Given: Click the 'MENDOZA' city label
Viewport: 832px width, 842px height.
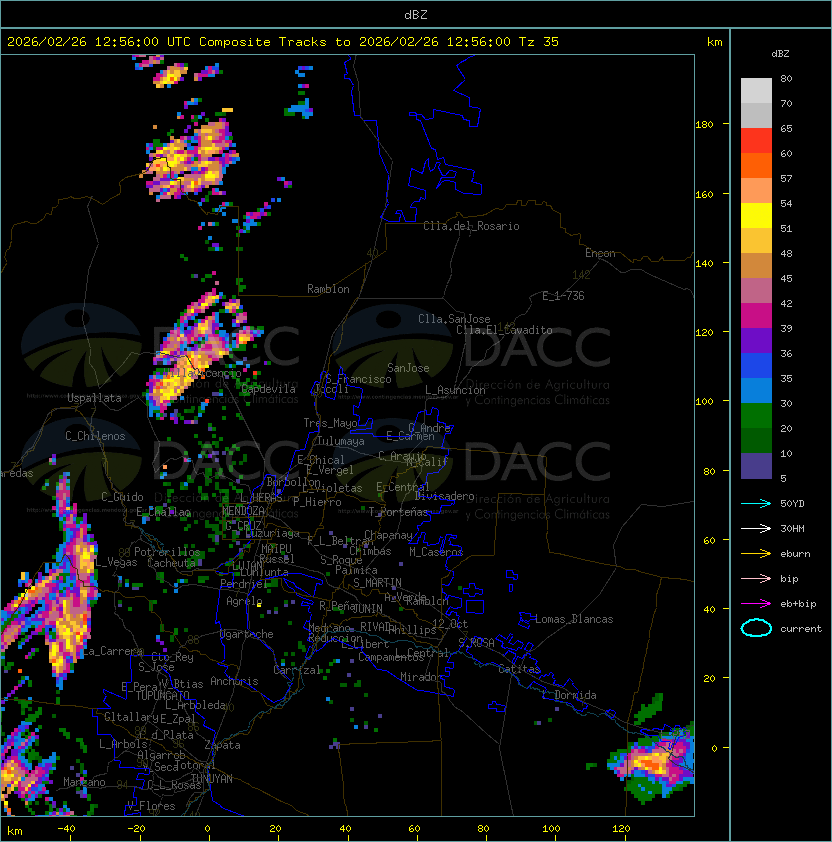Looking at the screenshot, I should 243,510.
